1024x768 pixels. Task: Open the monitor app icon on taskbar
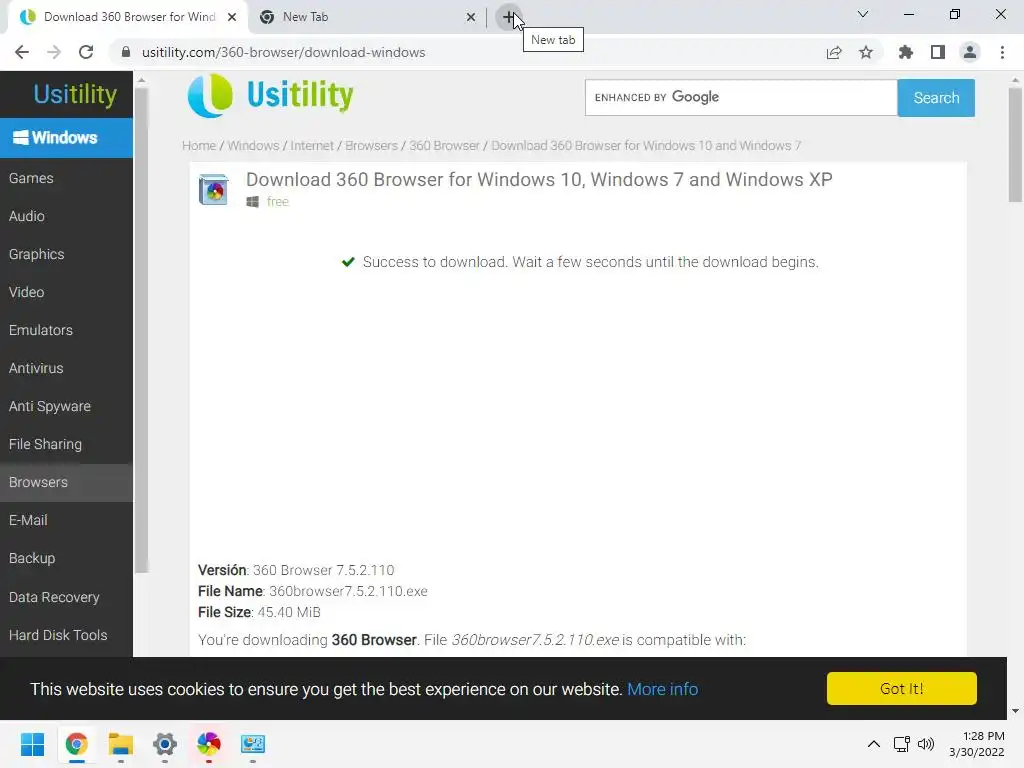tap(253, 744)
